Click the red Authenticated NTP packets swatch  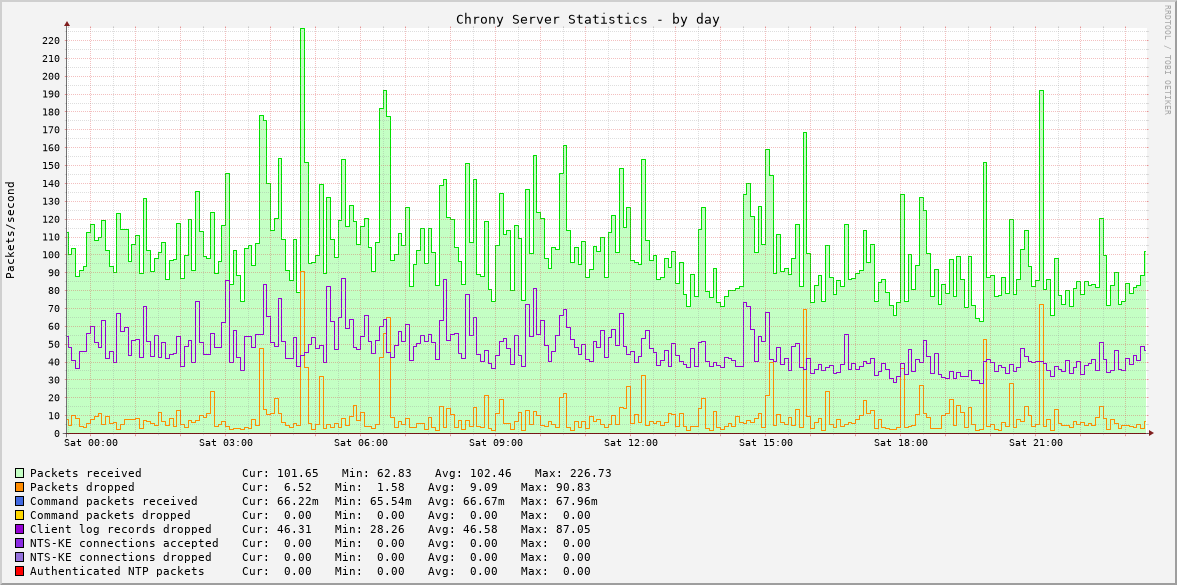click(x=20, y=571)
